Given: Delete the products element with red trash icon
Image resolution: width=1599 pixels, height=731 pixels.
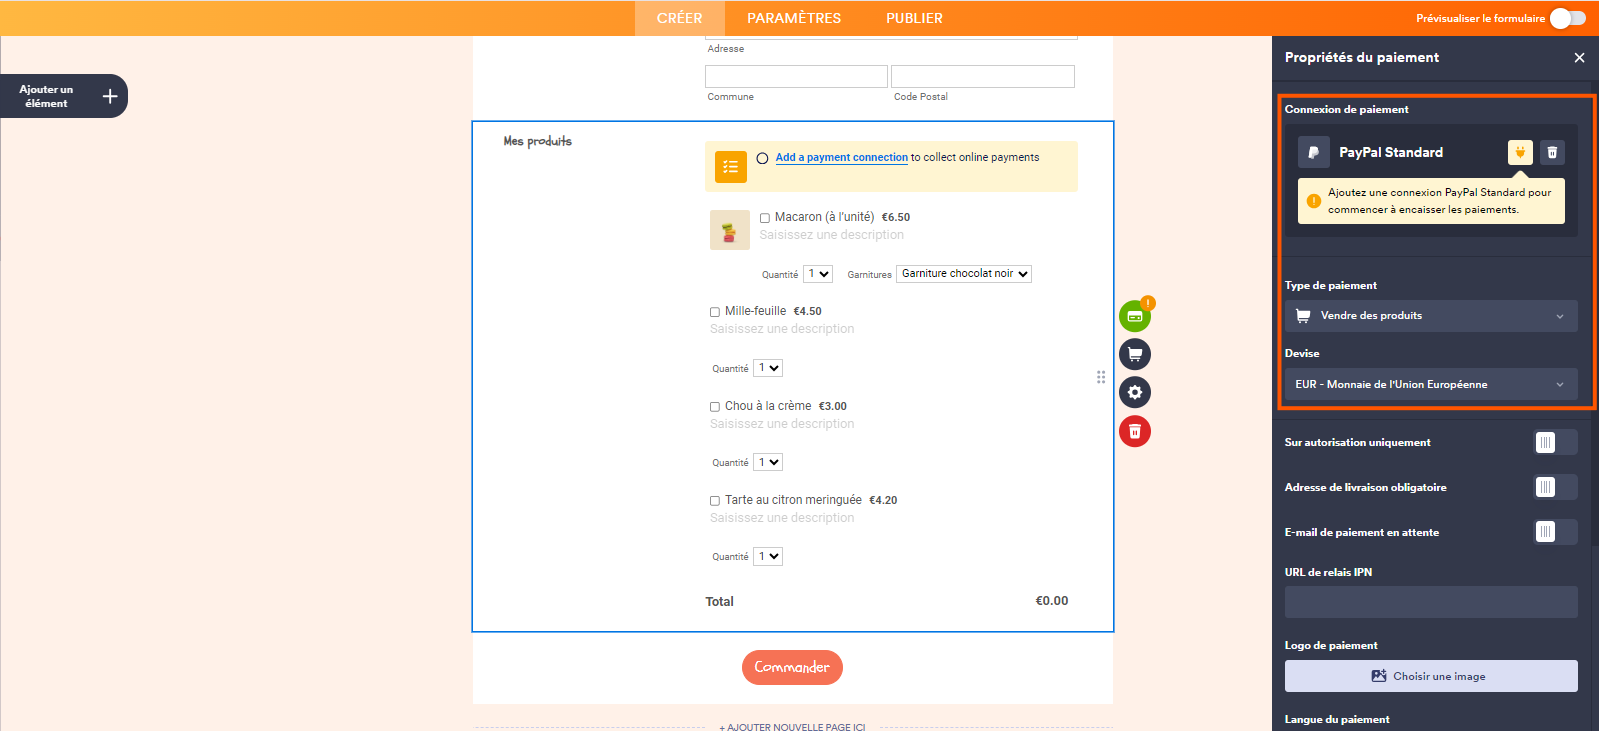Looking at the screenshot, I should click(x=1134, y=431).
